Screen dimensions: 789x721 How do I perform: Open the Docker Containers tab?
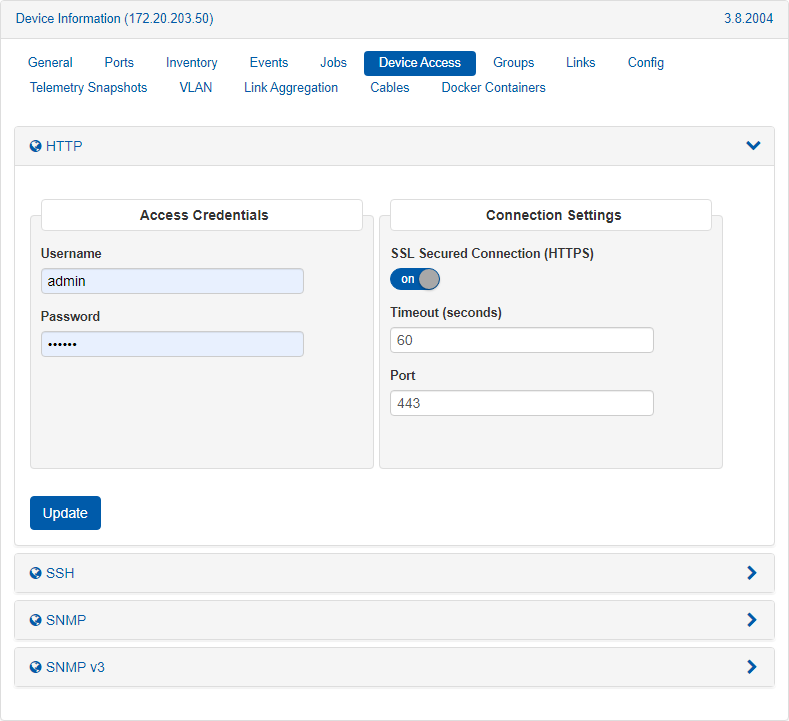(493, 88)
